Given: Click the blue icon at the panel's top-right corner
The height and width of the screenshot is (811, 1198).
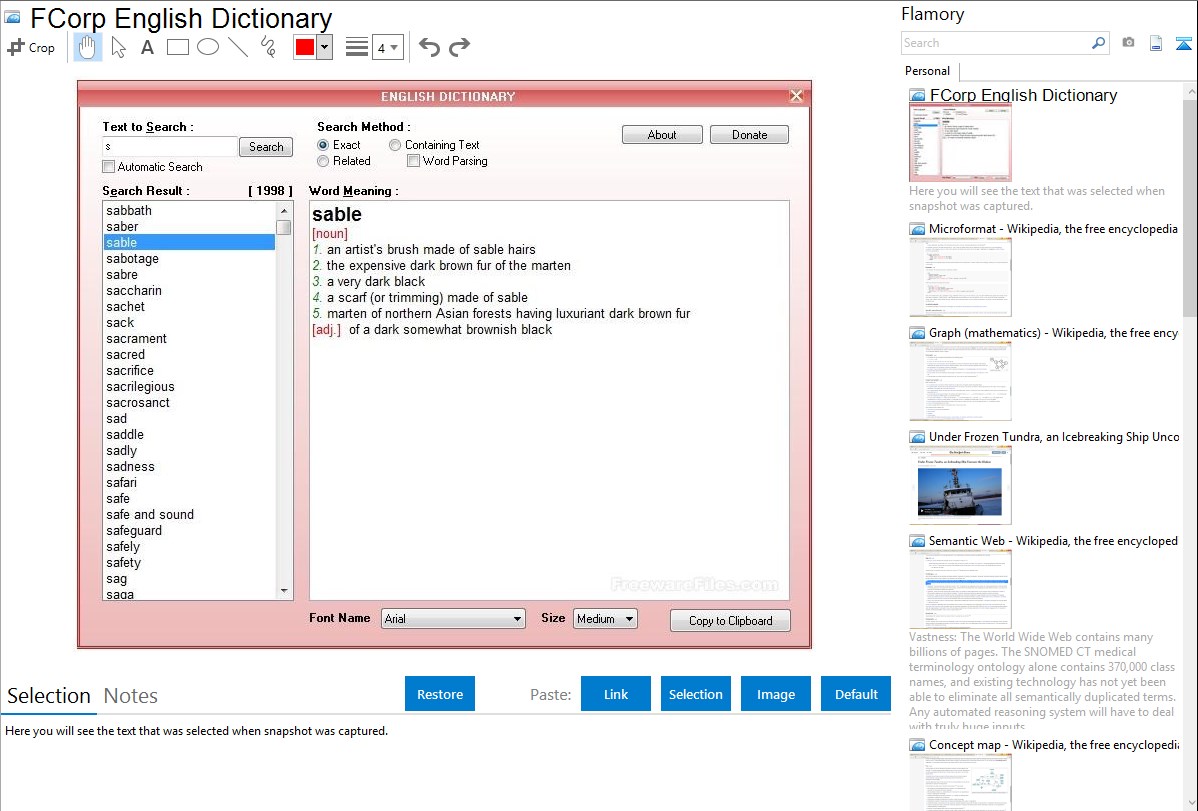Looking at the screenshot, I should tap(1183, 43).
